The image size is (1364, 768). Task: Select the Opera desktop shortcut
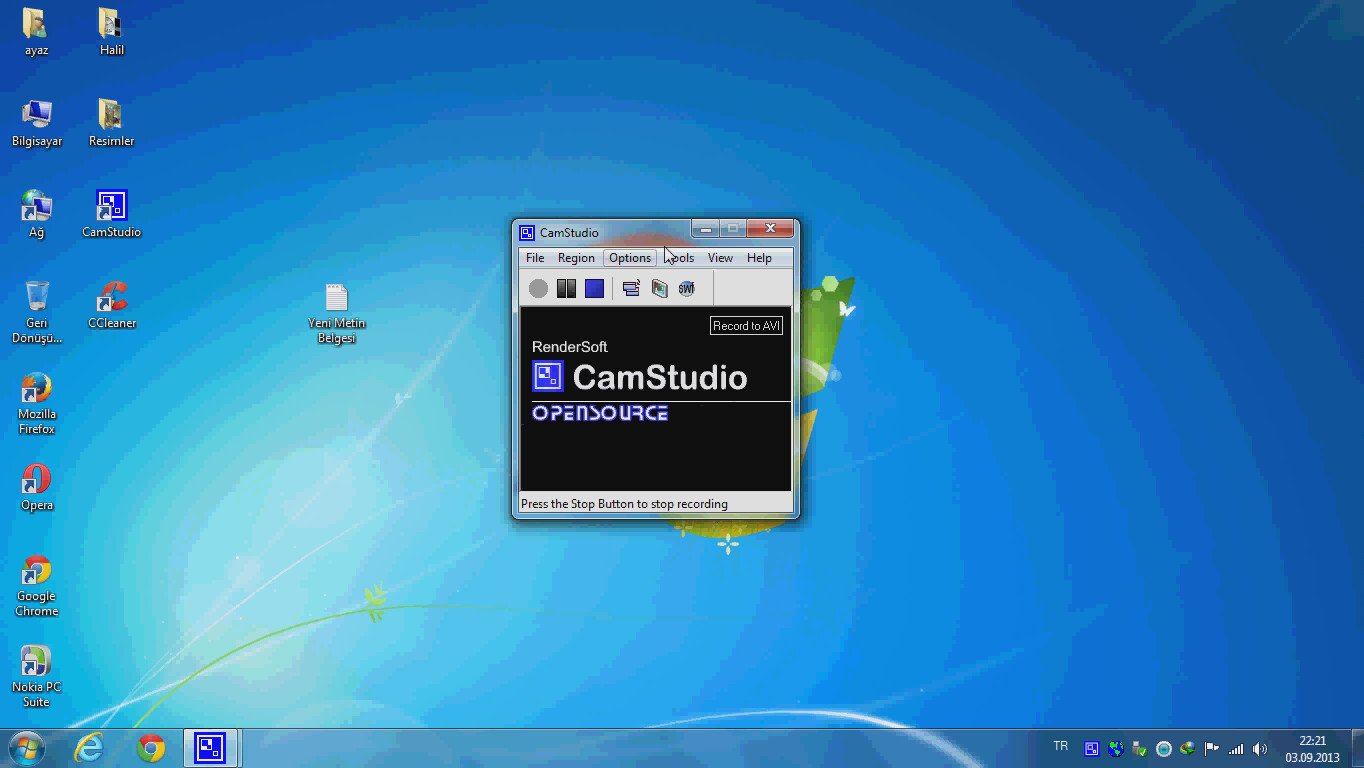pyautogui.click(x=36, y=487)
